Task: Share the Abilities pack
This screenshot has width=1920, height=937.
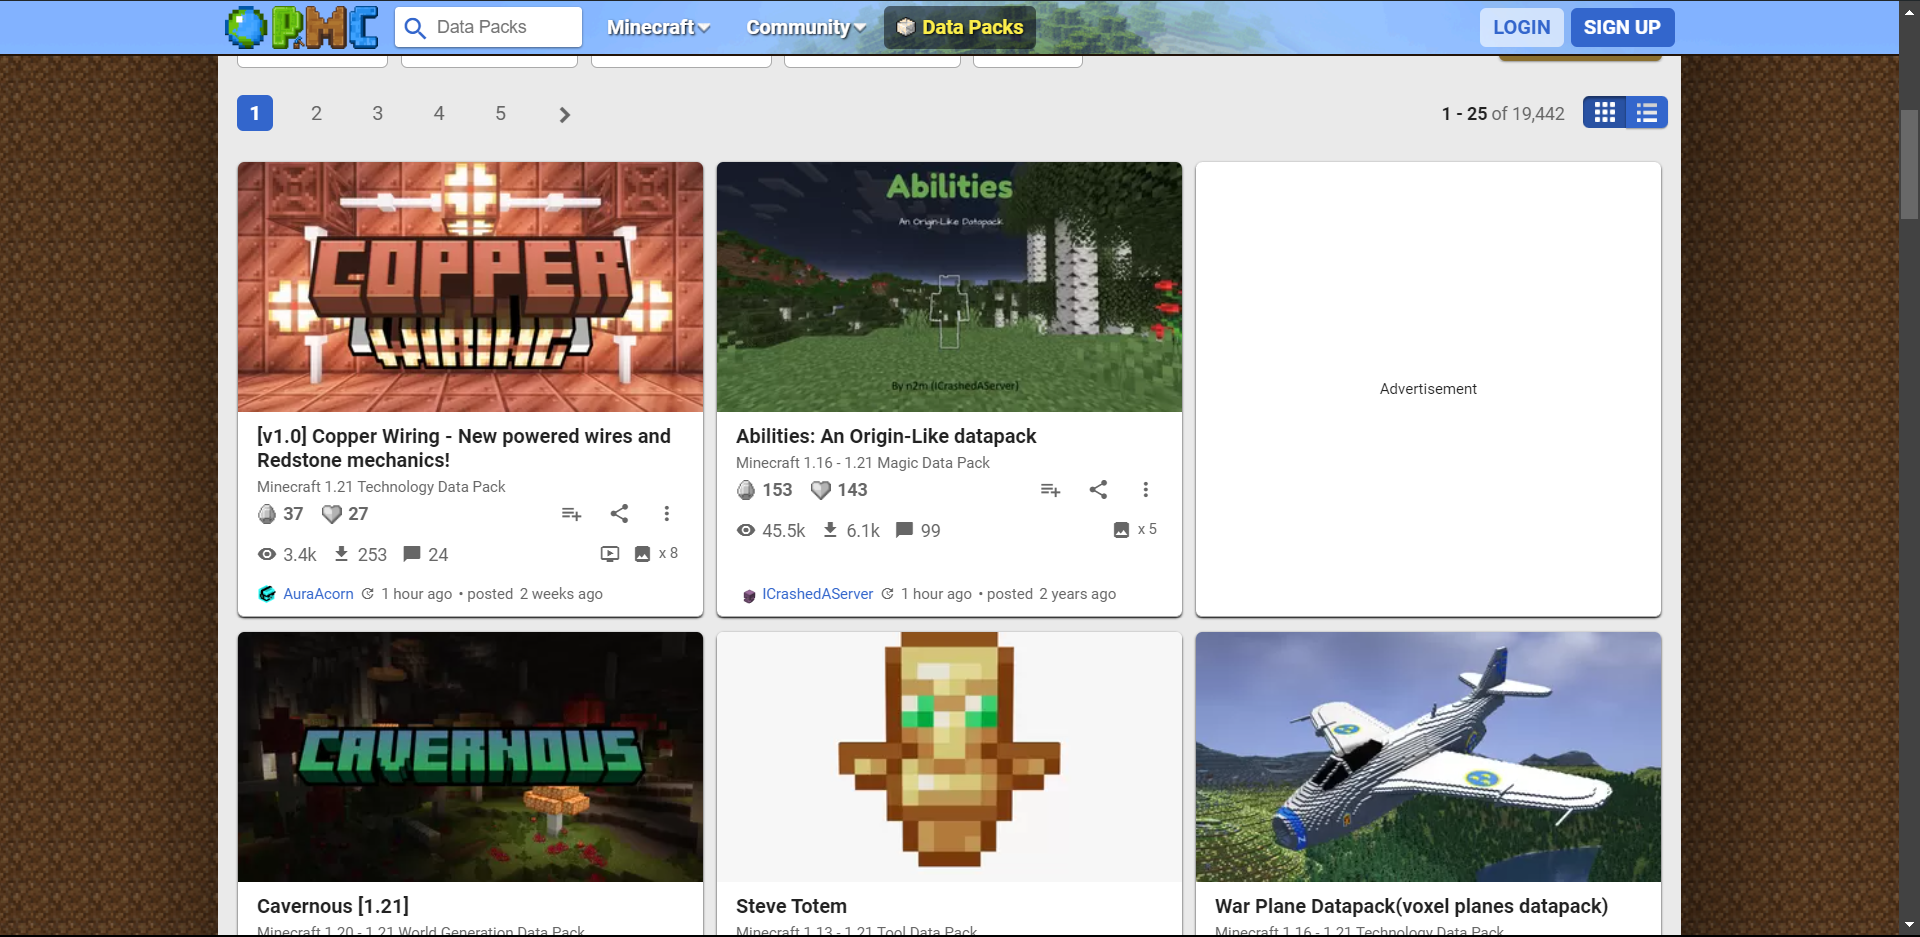Action: click(1098, 490)
